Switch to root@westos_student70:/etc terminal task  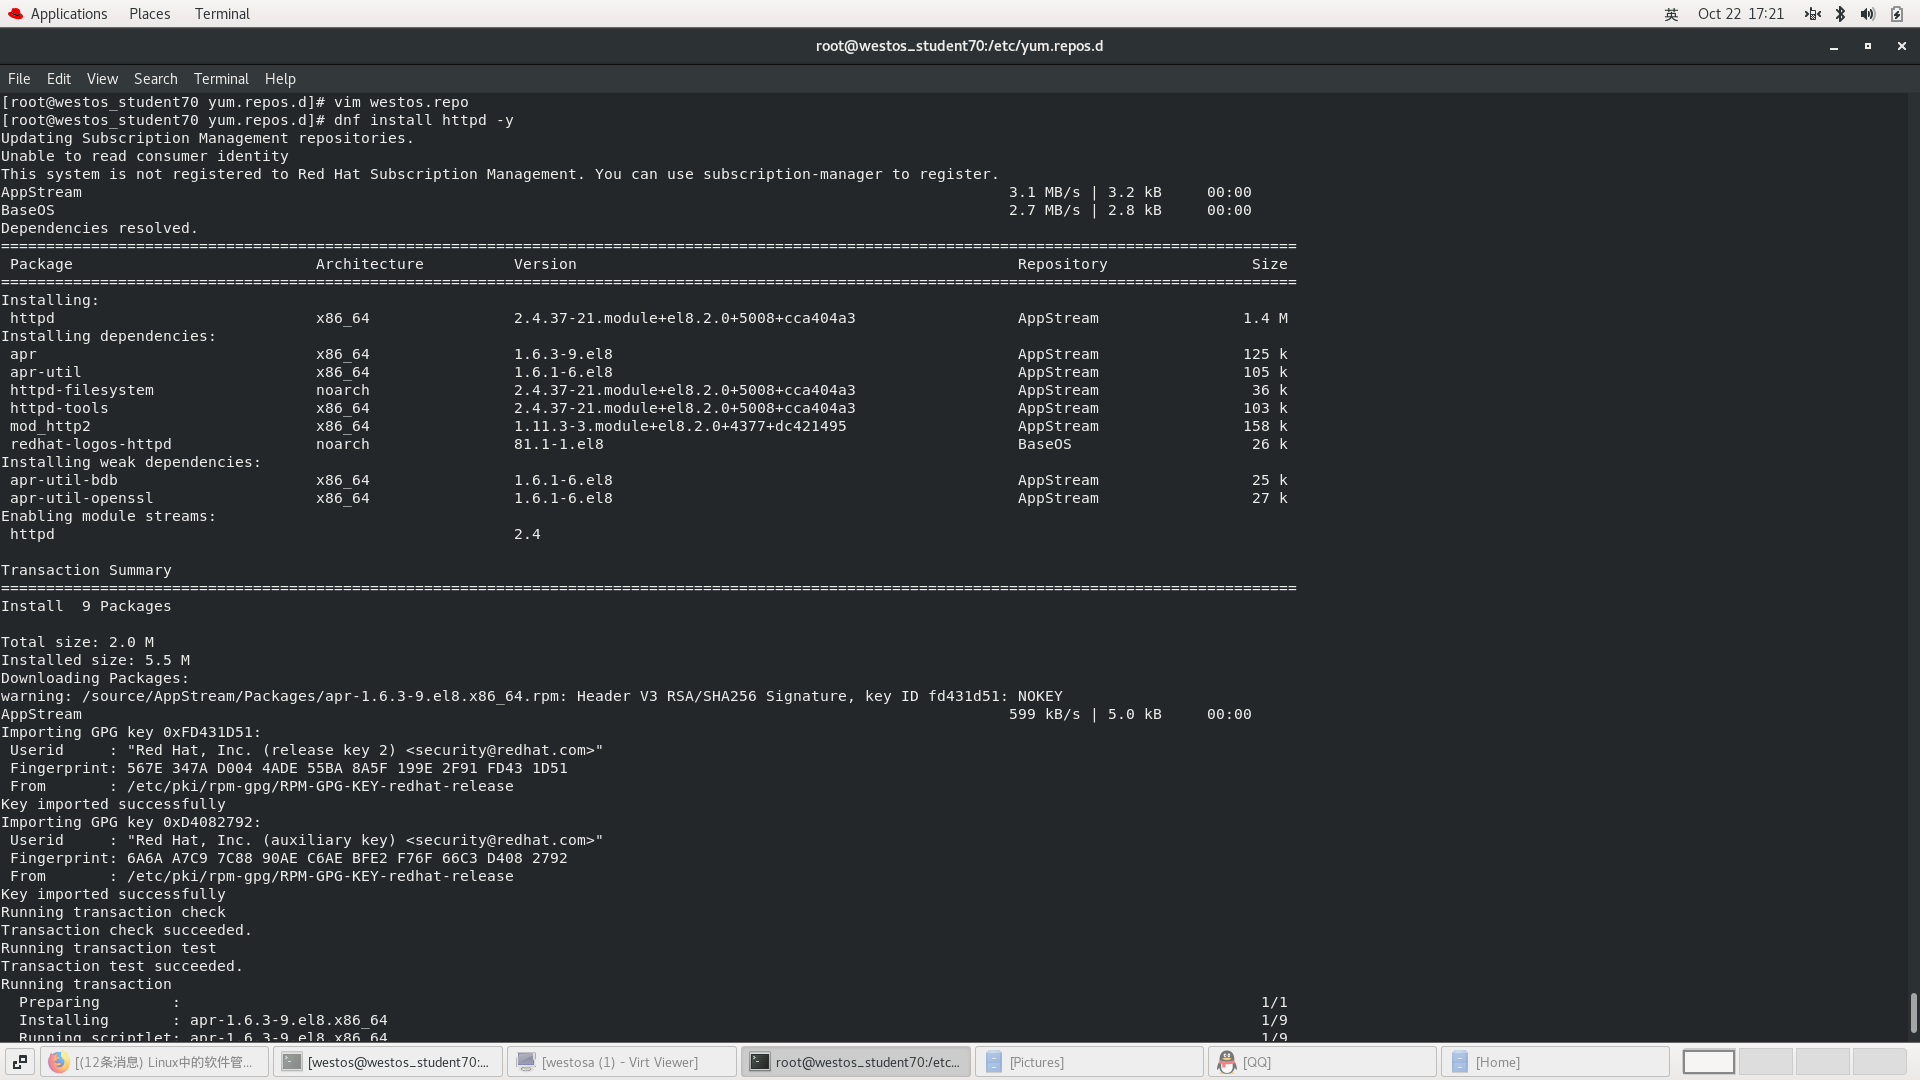click(856, 1062)
